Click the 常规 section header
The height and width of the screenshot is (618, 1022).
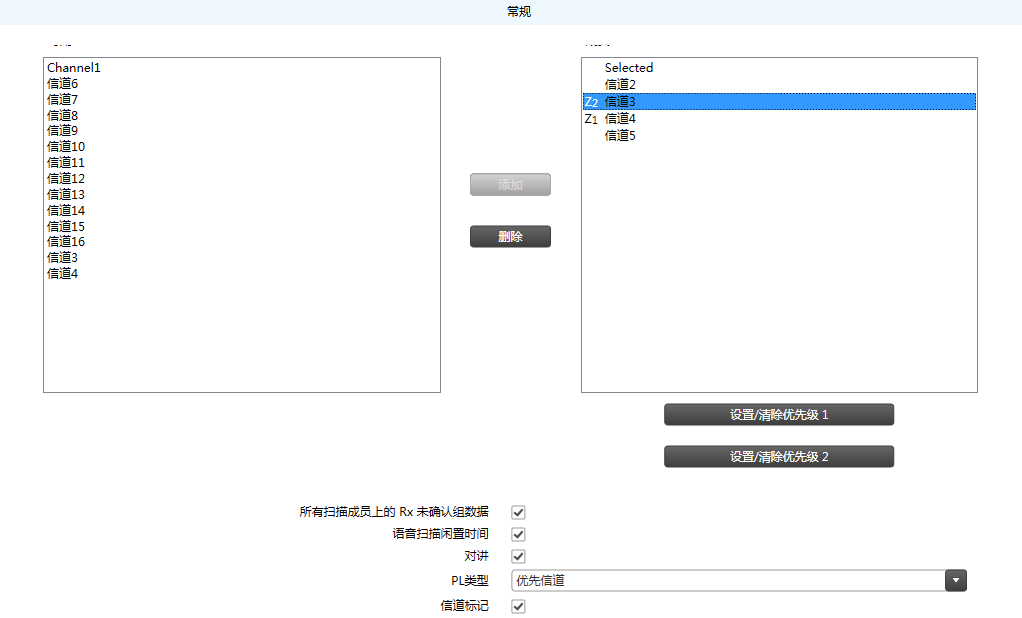point(519,12)
